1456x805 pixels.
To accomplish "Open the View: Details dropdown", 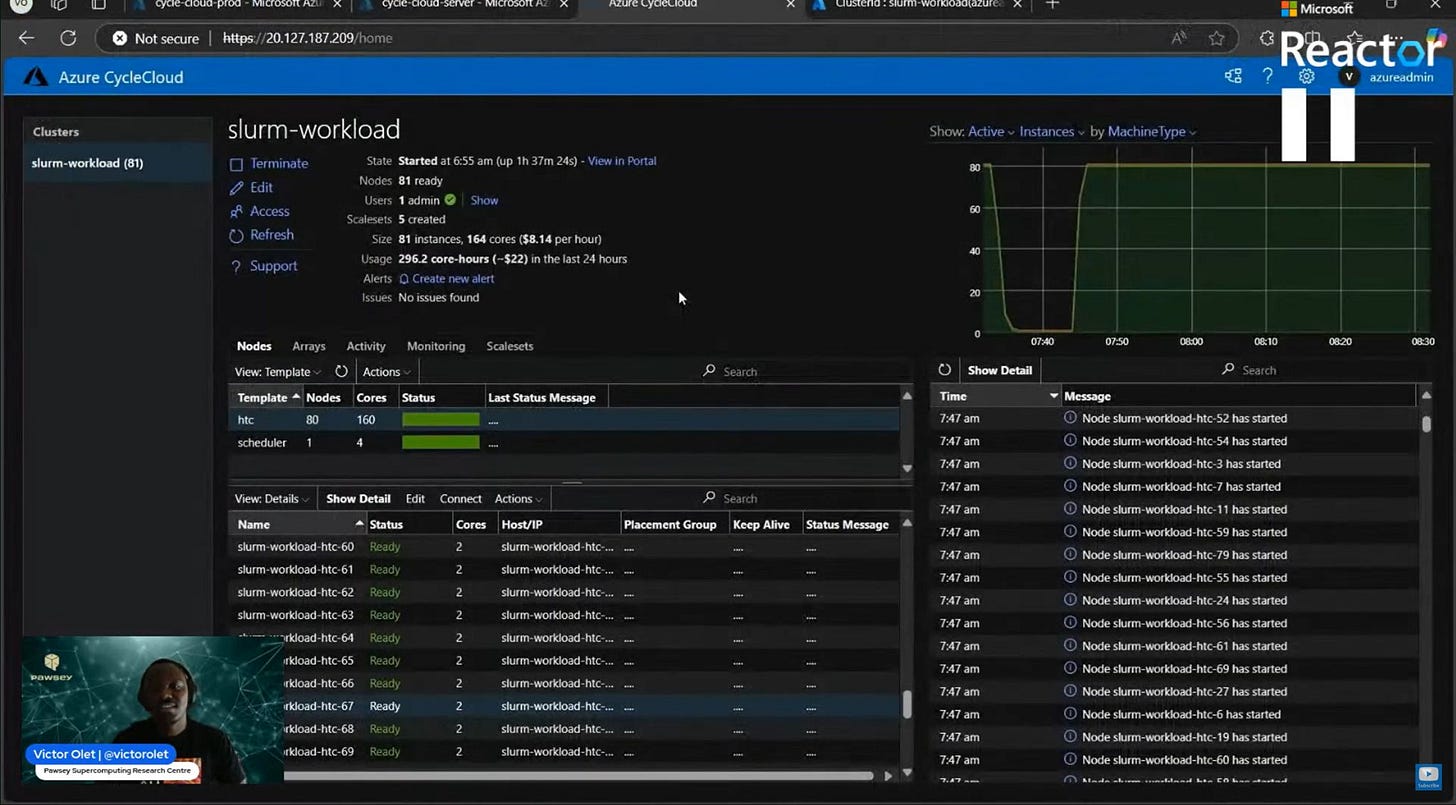I will (272, 499).
